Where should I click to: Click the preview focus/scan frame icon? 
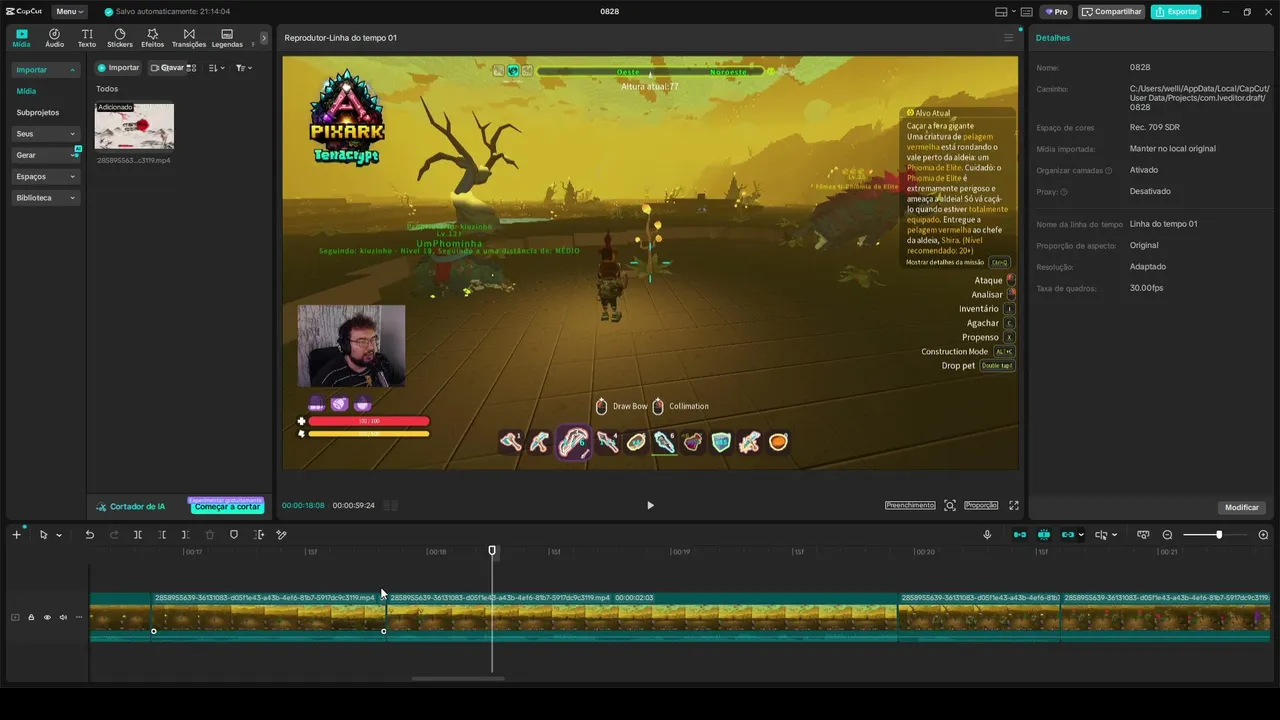[950, 506]
